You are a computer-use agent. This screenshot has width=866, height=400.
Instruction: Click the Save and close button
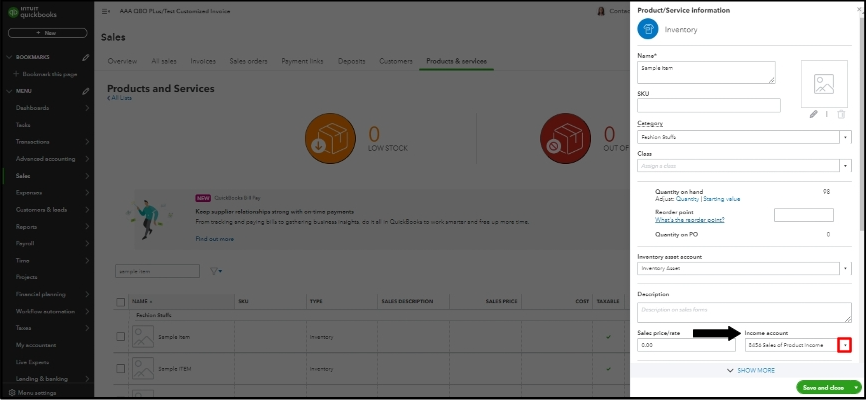click(823, 388)
